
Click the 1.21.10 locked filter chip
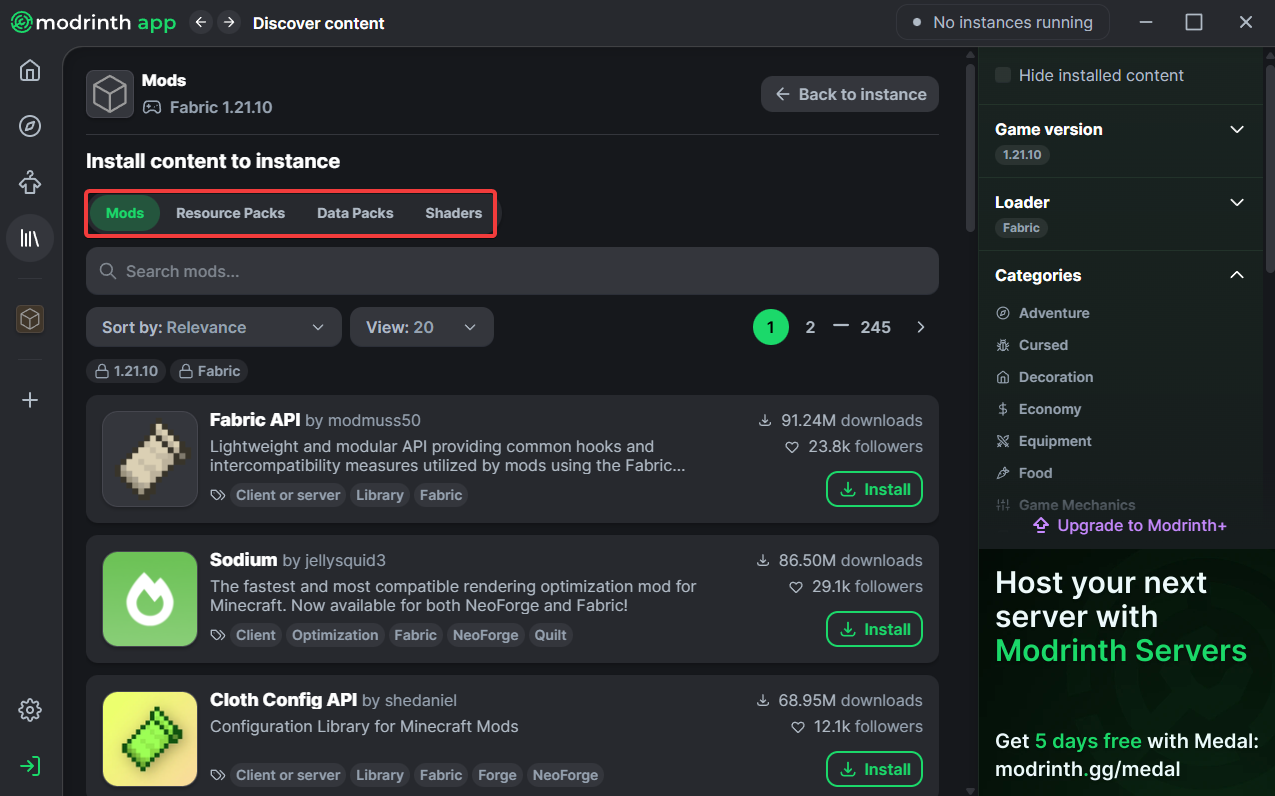click(x=126, y=371)
